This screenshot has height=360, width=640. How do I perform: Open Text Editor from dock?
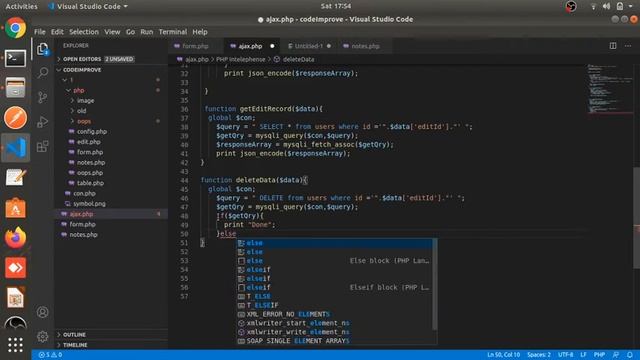click(16, 178)
